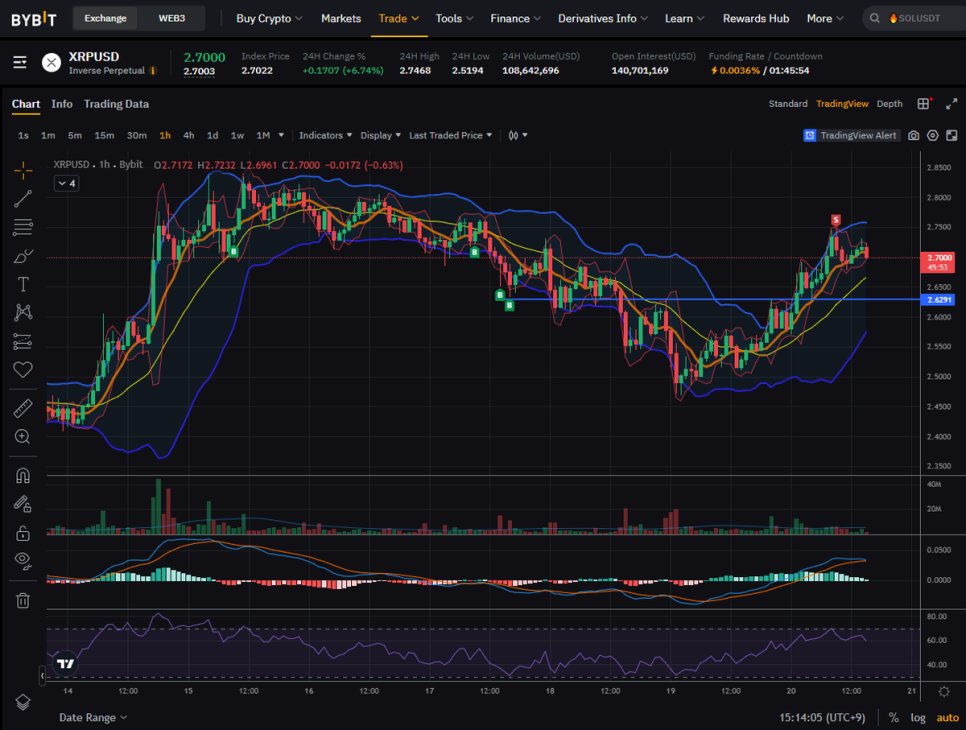This screenshot has height=730, width=966.
Task: Select the crosshair cursor tool
Action: click(x=23, y=171)
